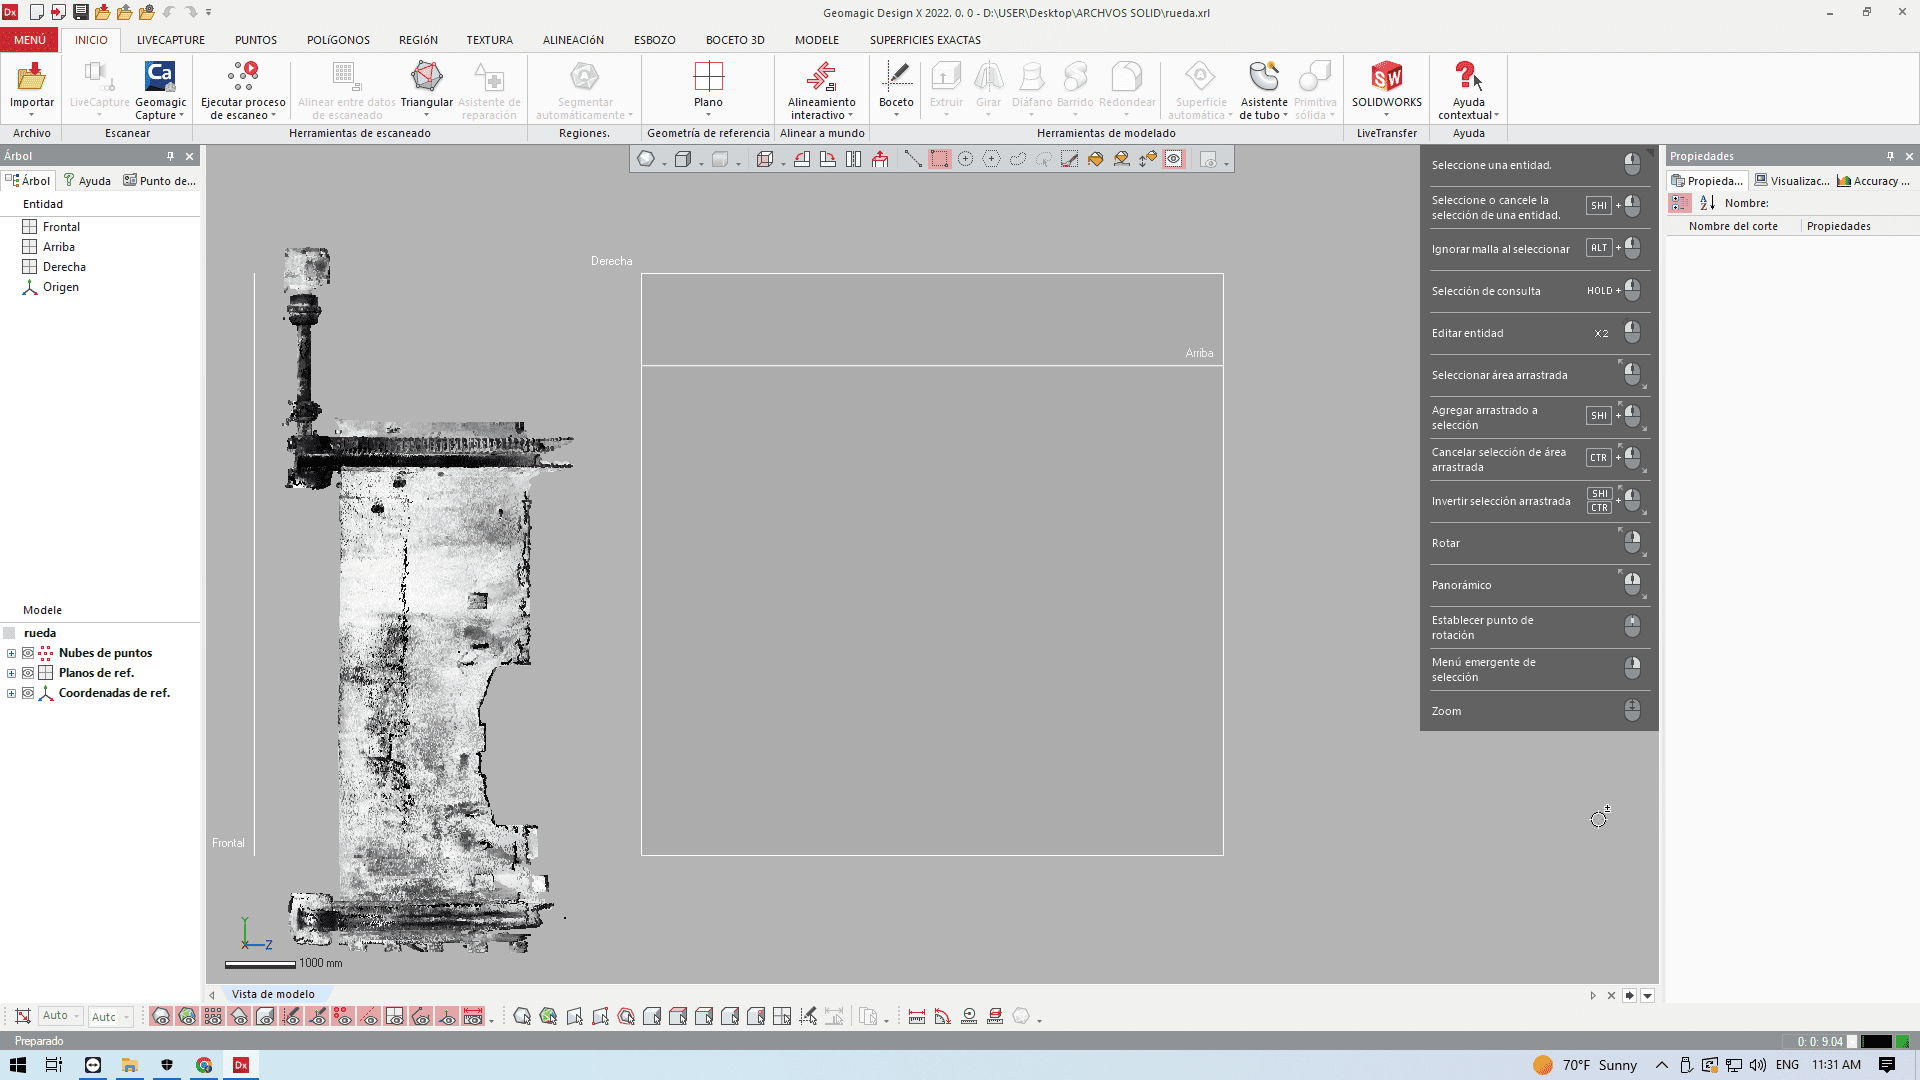The width and height of the screenshot is (1920, 1080).
Task: Select the Triangular scan tool
Action: pyautogui.click(x=427, y=77)
